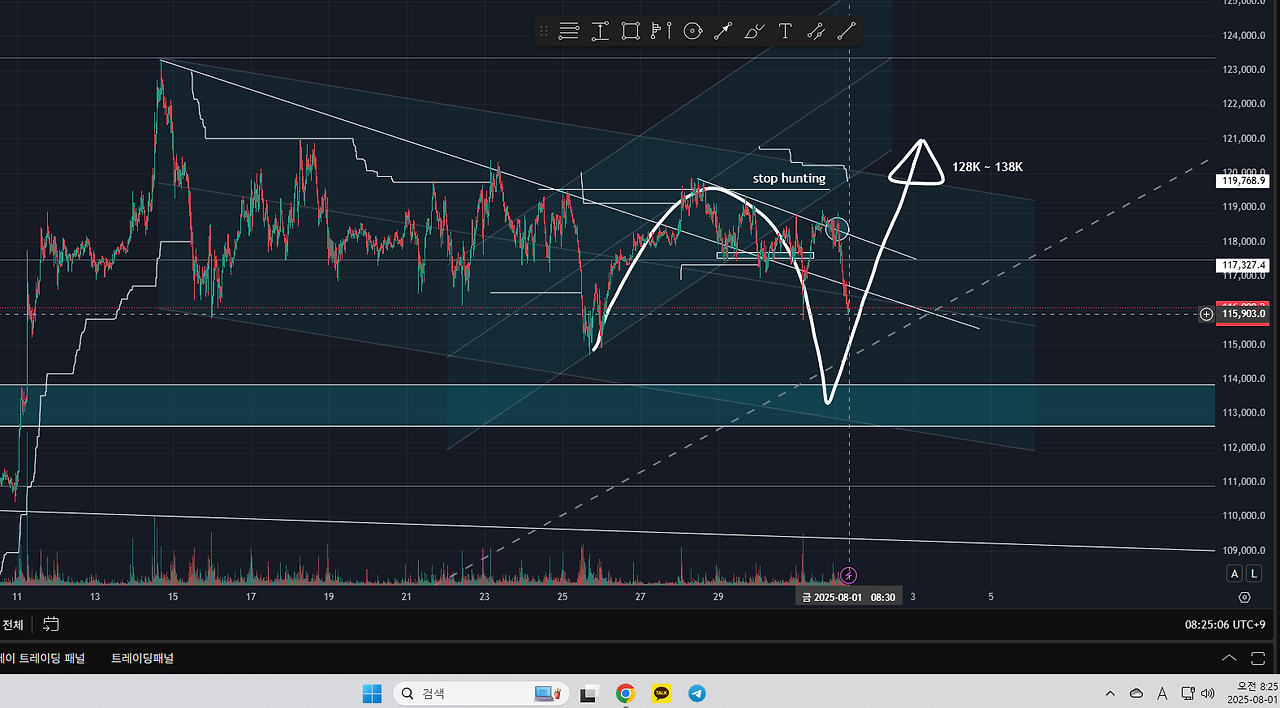Select the '128K ~ 138K' text annotation
Screen dimensions: 1280x708
(988, 167)
